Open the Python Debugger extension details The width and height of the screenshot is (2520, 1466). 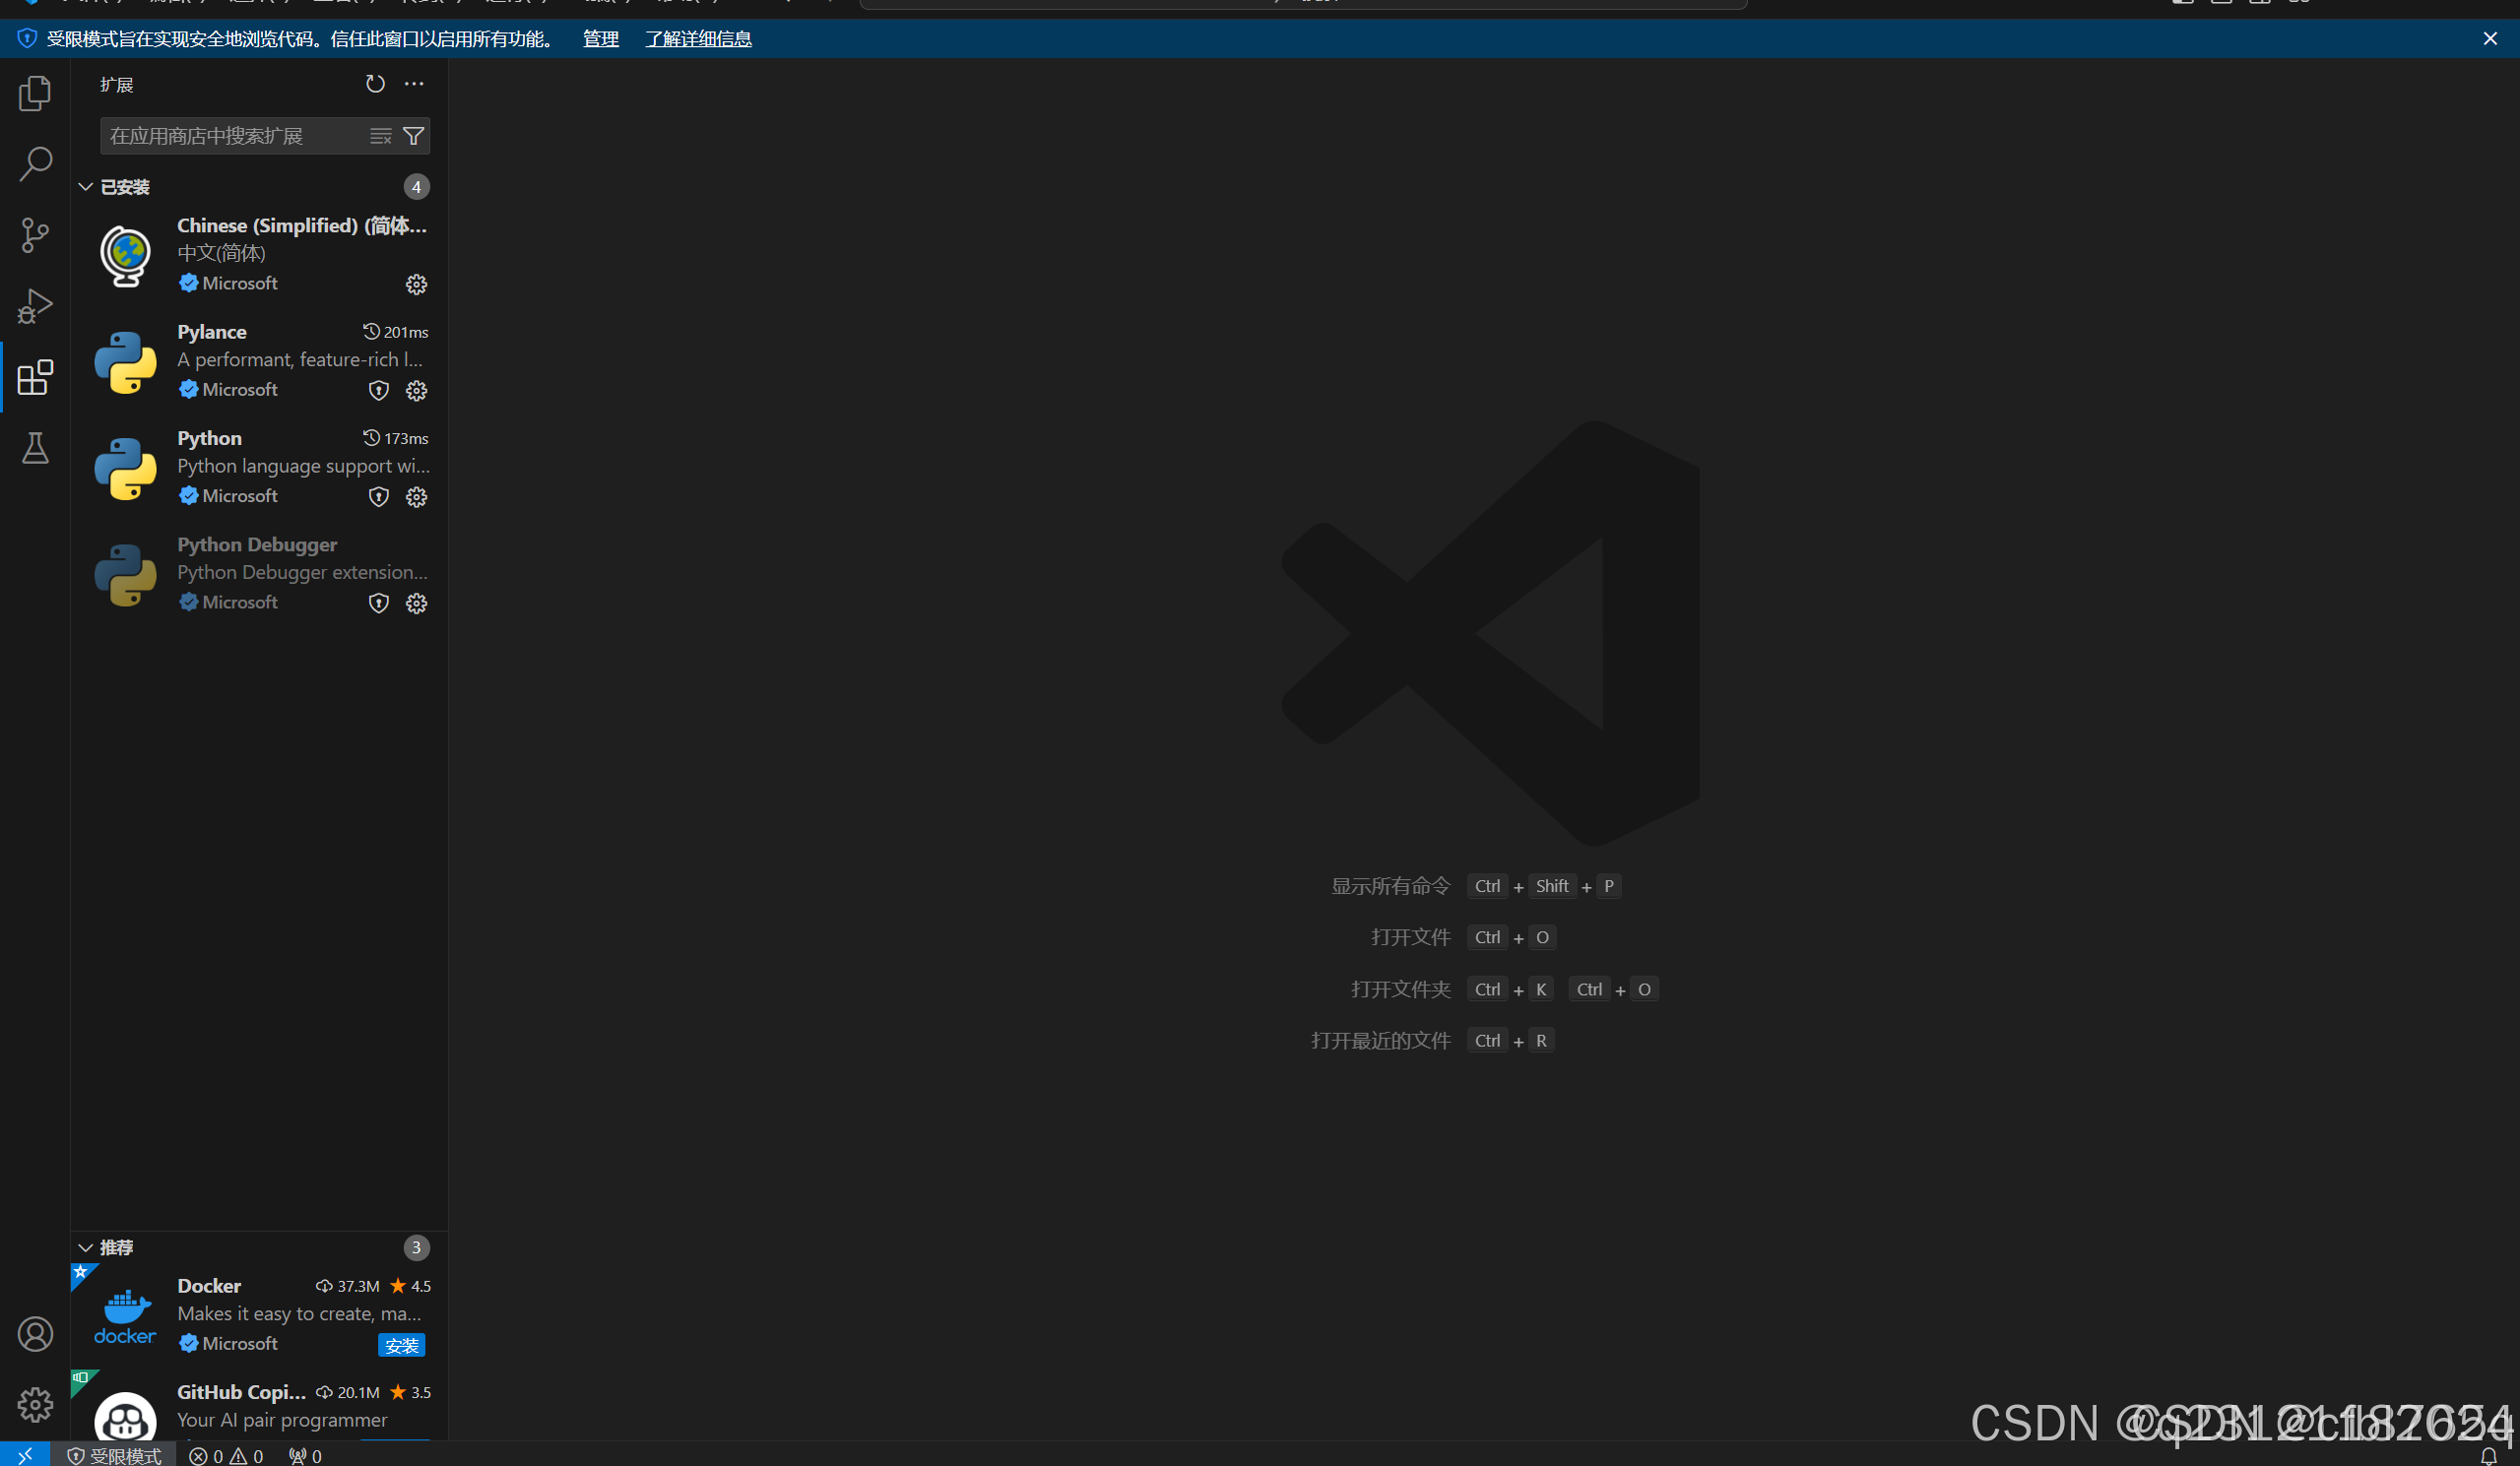point(260,572)
